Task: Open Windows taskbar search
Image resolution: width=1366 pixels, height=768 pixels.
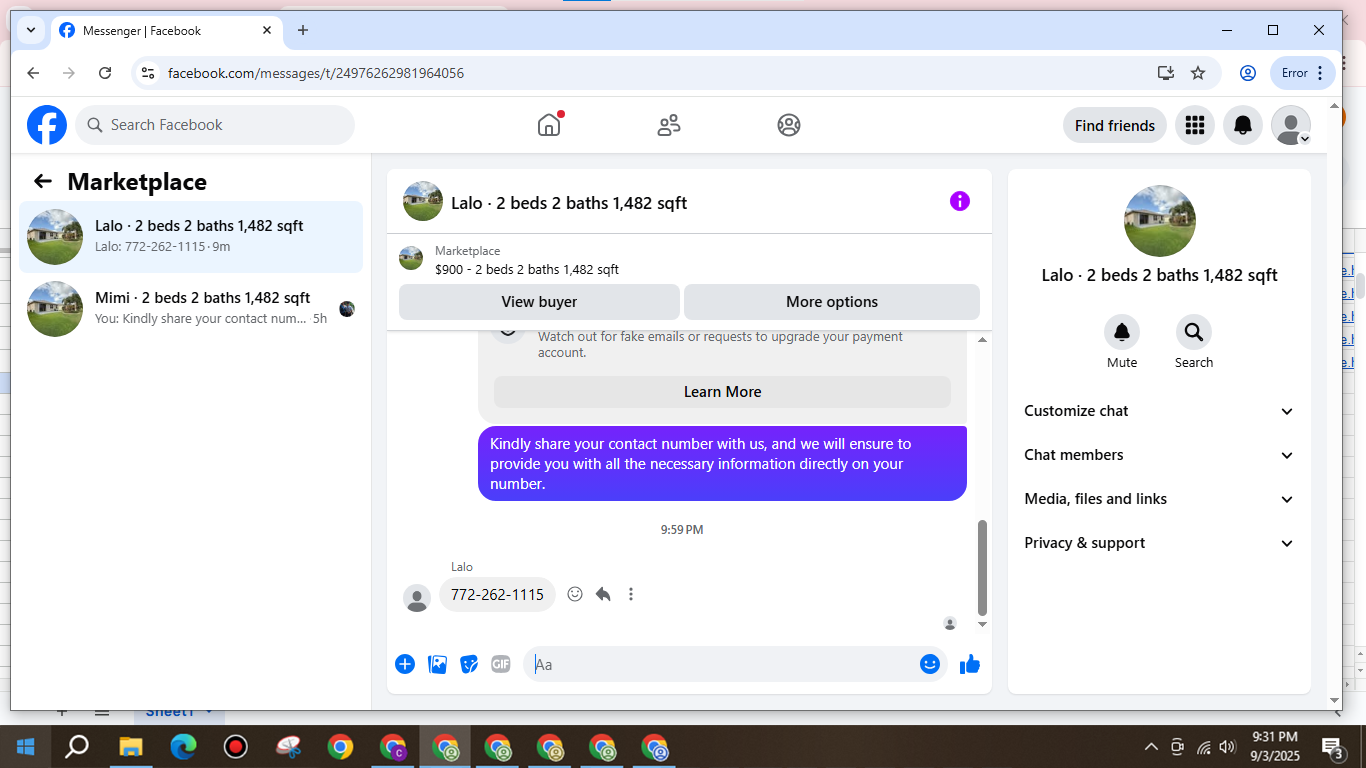Action: tap(77, 747)
